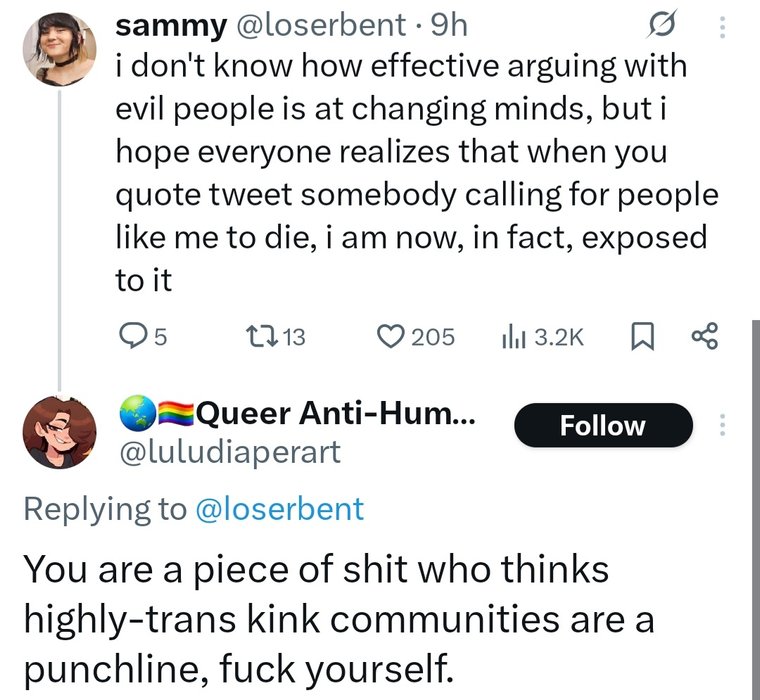Image resolution: width=760 pixels, height=700 pixels.
Task: Follow the @luludiaperart account
Action: click(x=602, y=426)
